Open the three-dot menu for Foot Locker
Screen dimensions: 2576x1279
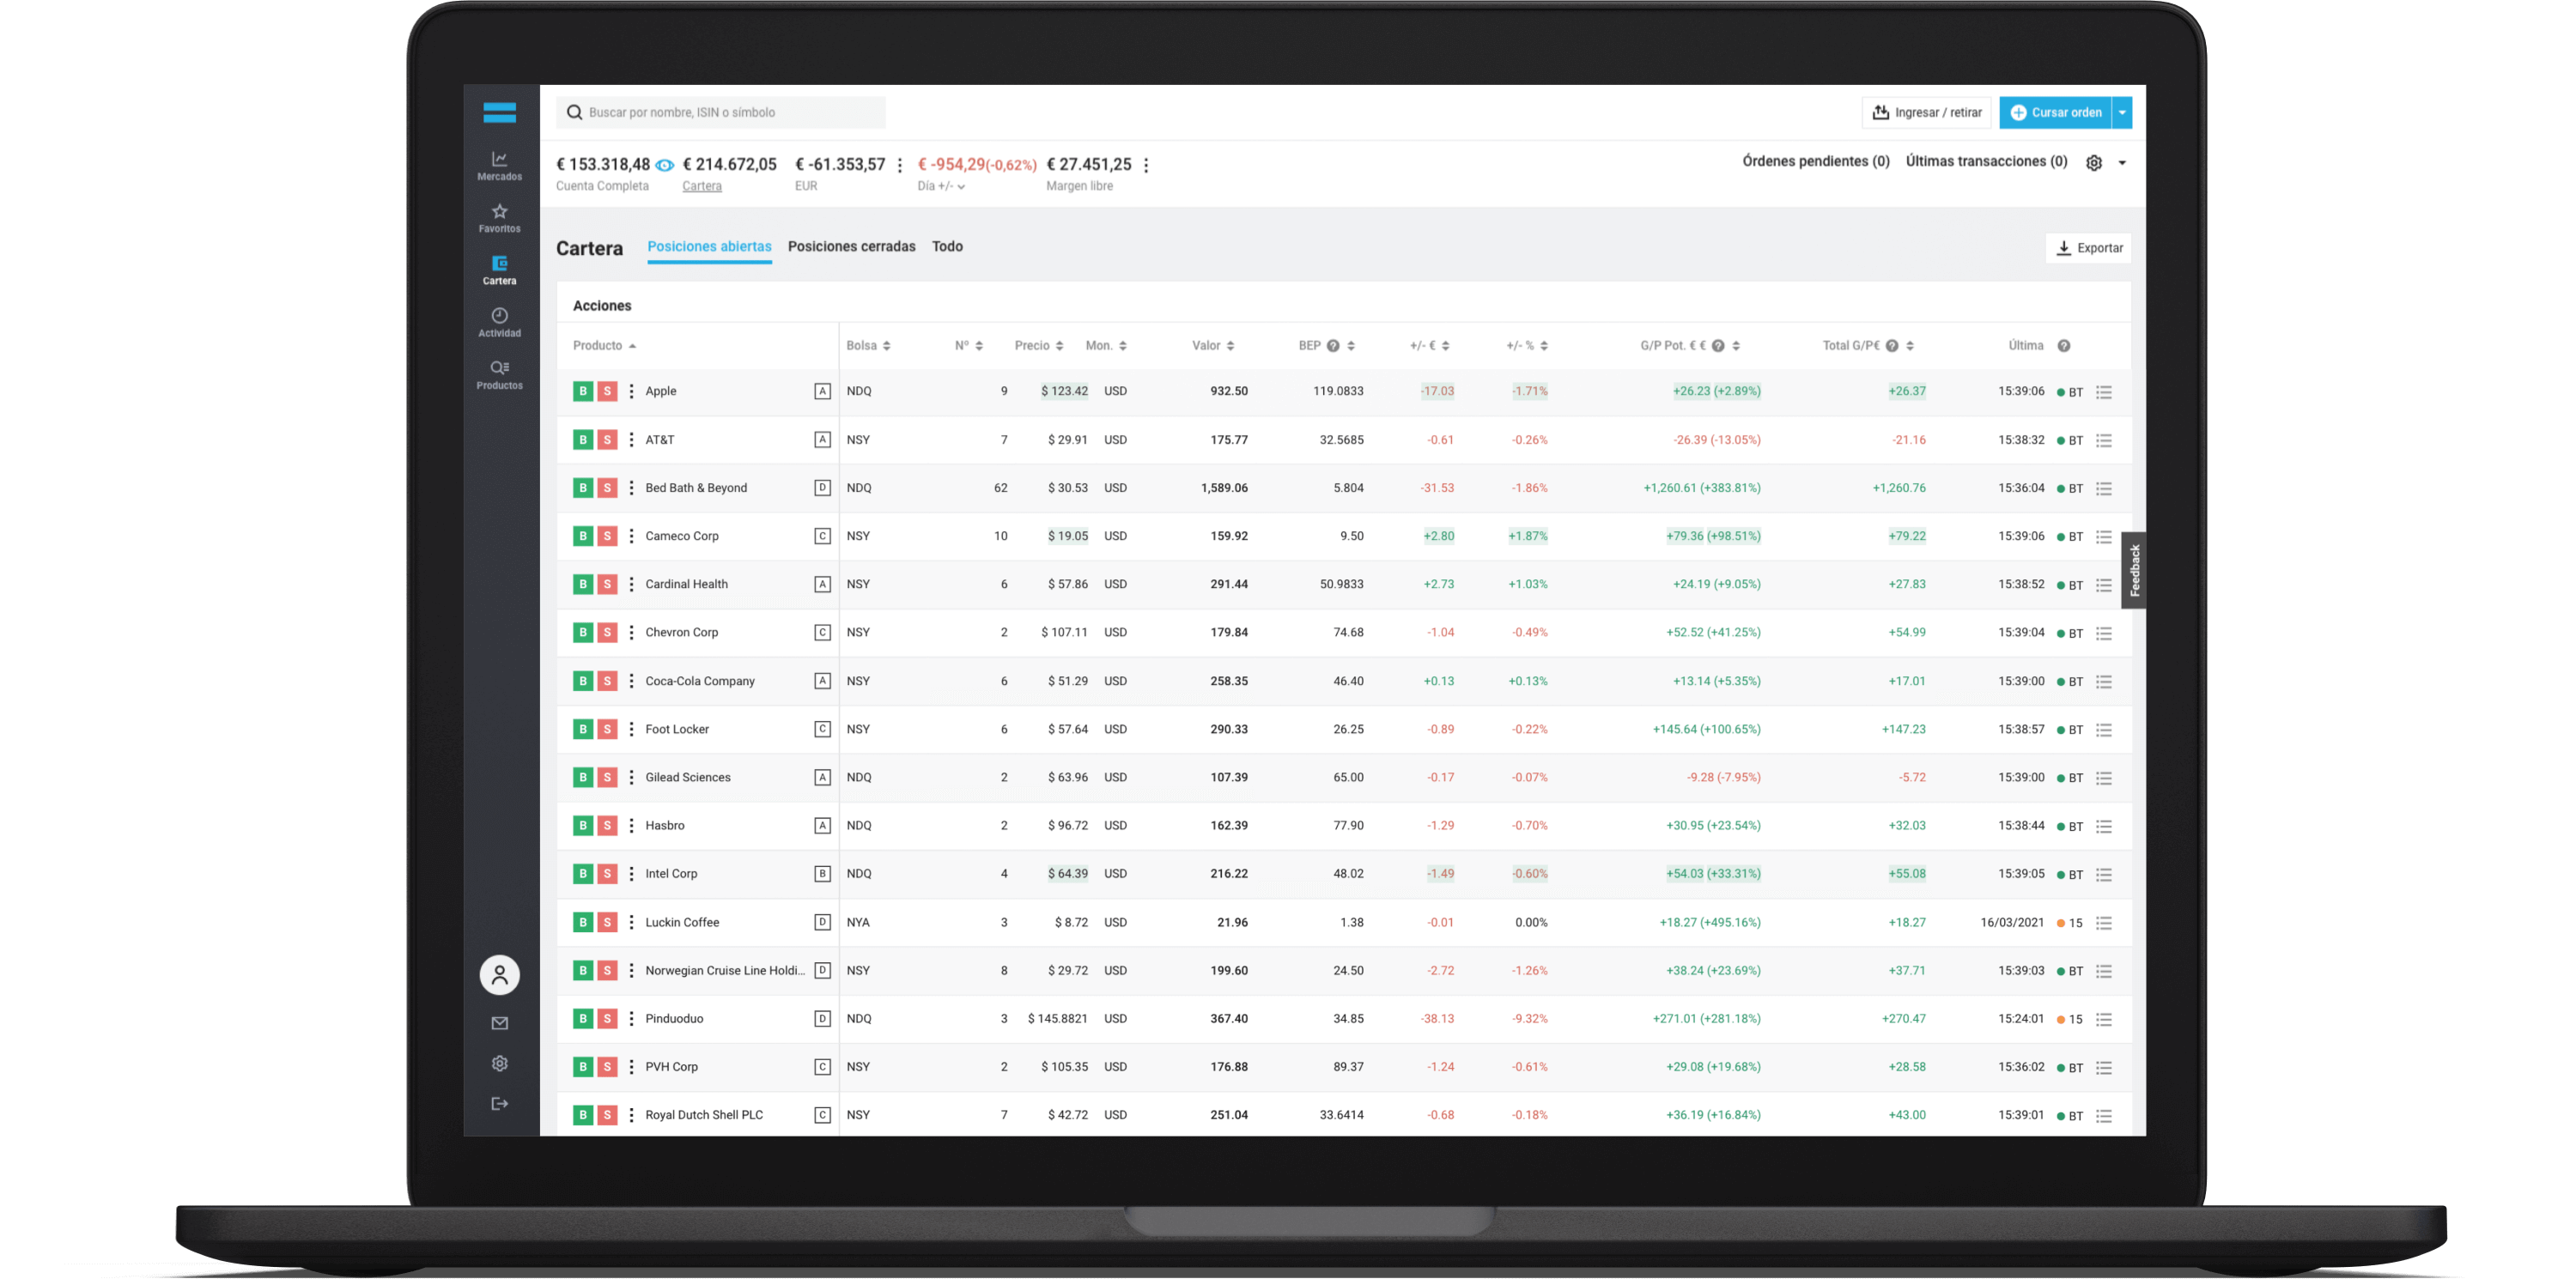coord(631,729)
